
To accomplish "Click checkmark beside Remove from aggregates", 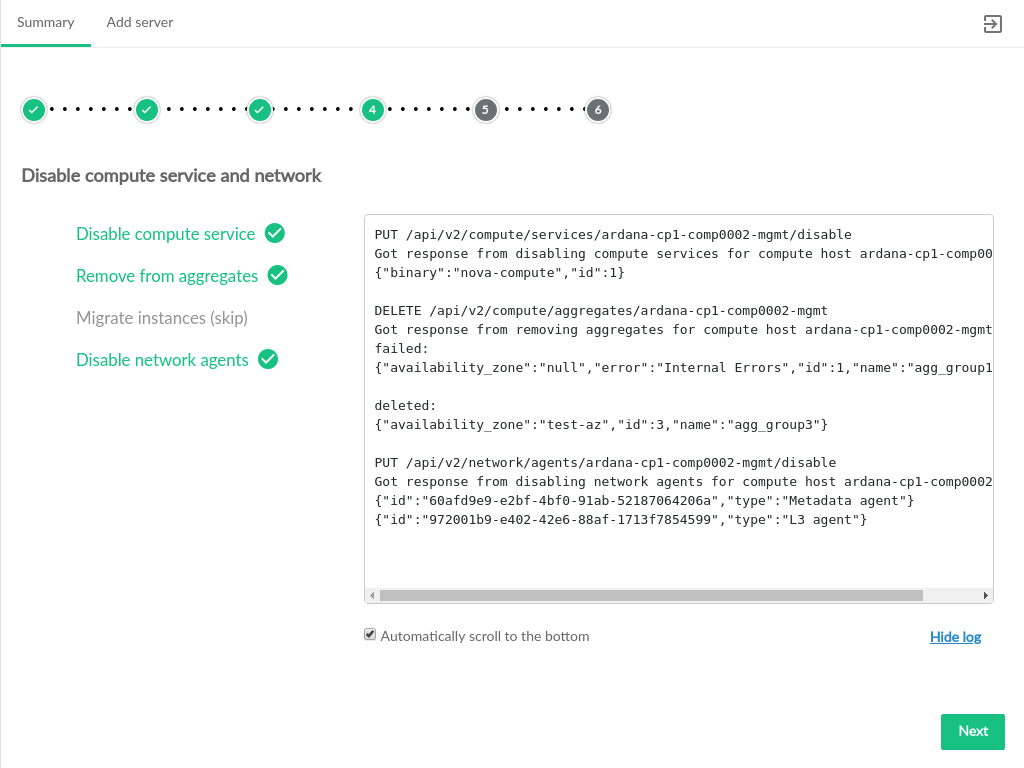I will (x=278, y=275).
